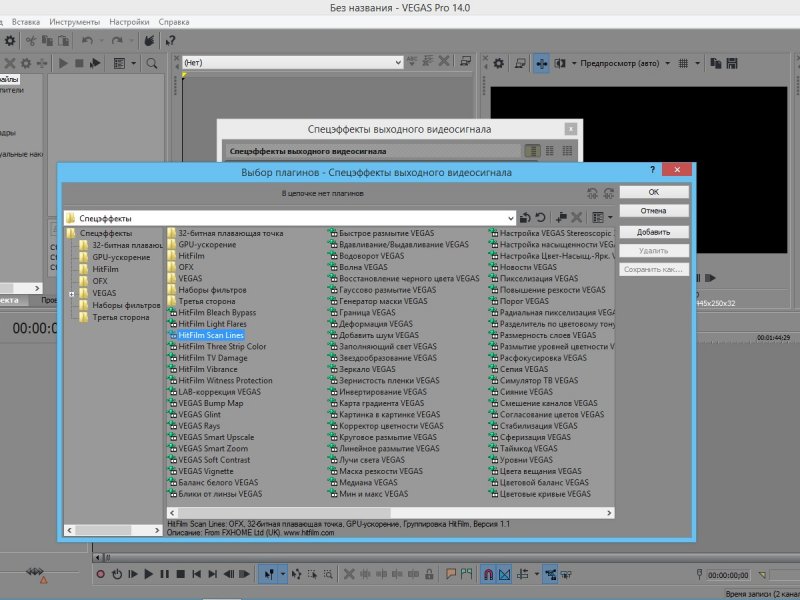Image resolution: width=800 pixels, height=600 pixels.
Task: Open the Инструменты menu
Action: (x=74, y=22)
